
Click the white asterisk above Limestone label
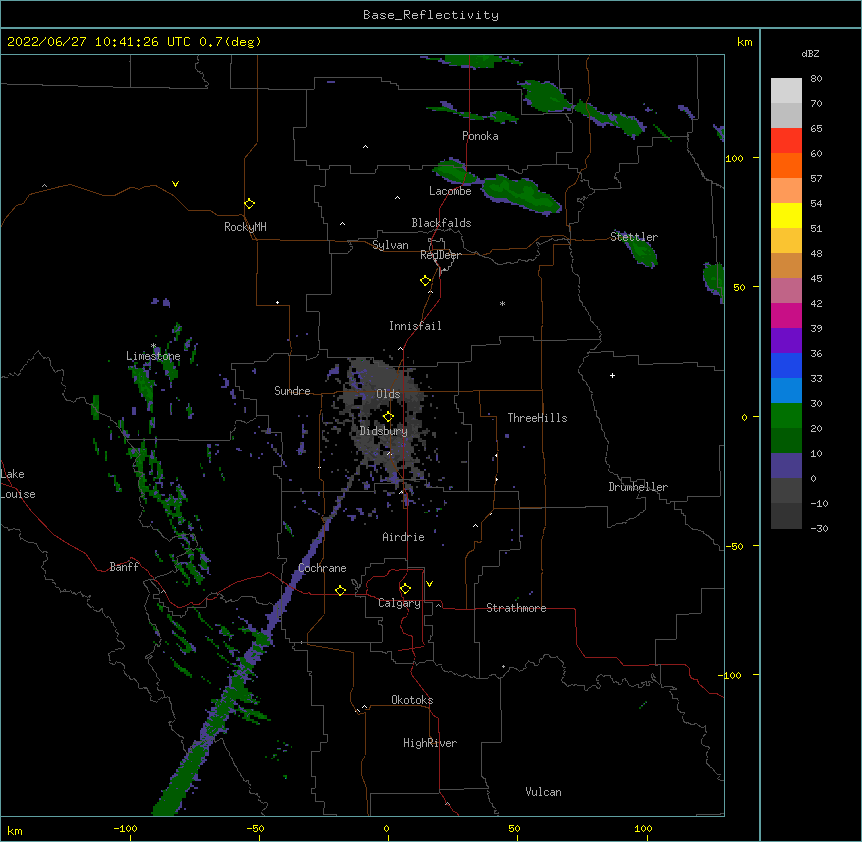pyautogui.click(x=154, y=346)
